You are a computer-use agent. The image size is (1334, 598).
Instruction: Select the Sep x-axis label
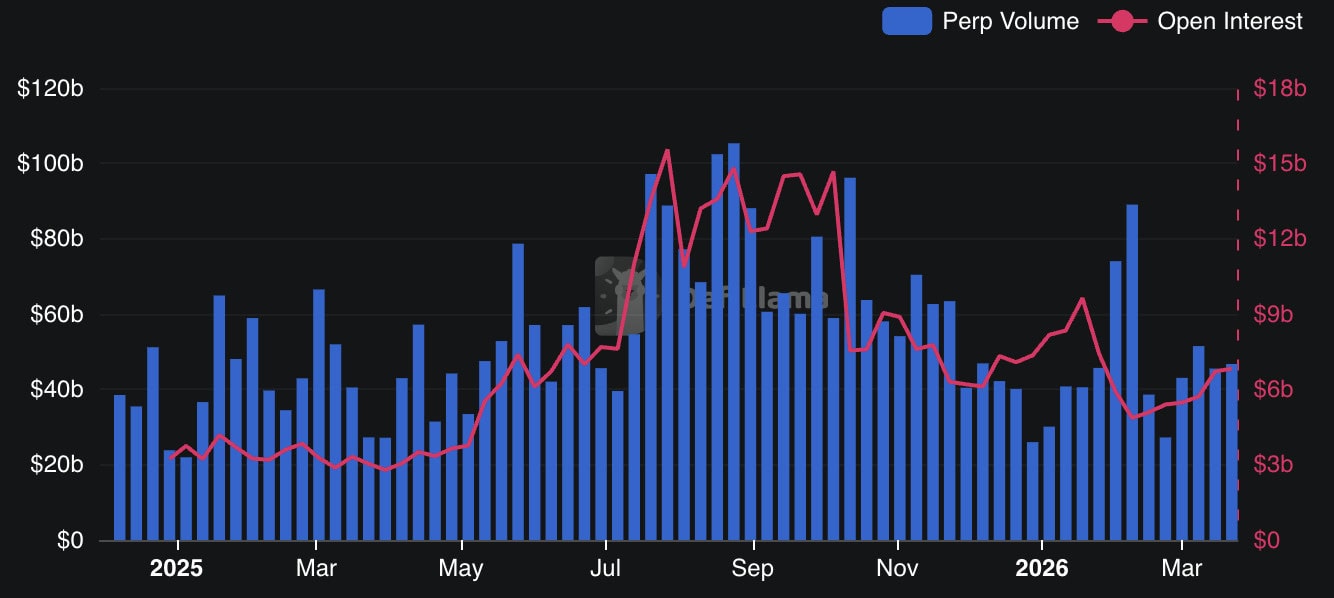(x=752, y=569)
